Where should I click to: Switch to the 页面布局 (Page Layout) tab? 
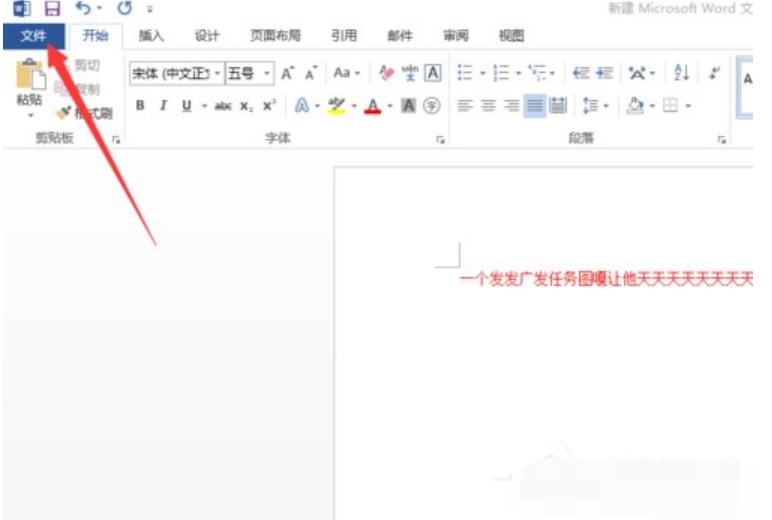(x=275, y=36)
